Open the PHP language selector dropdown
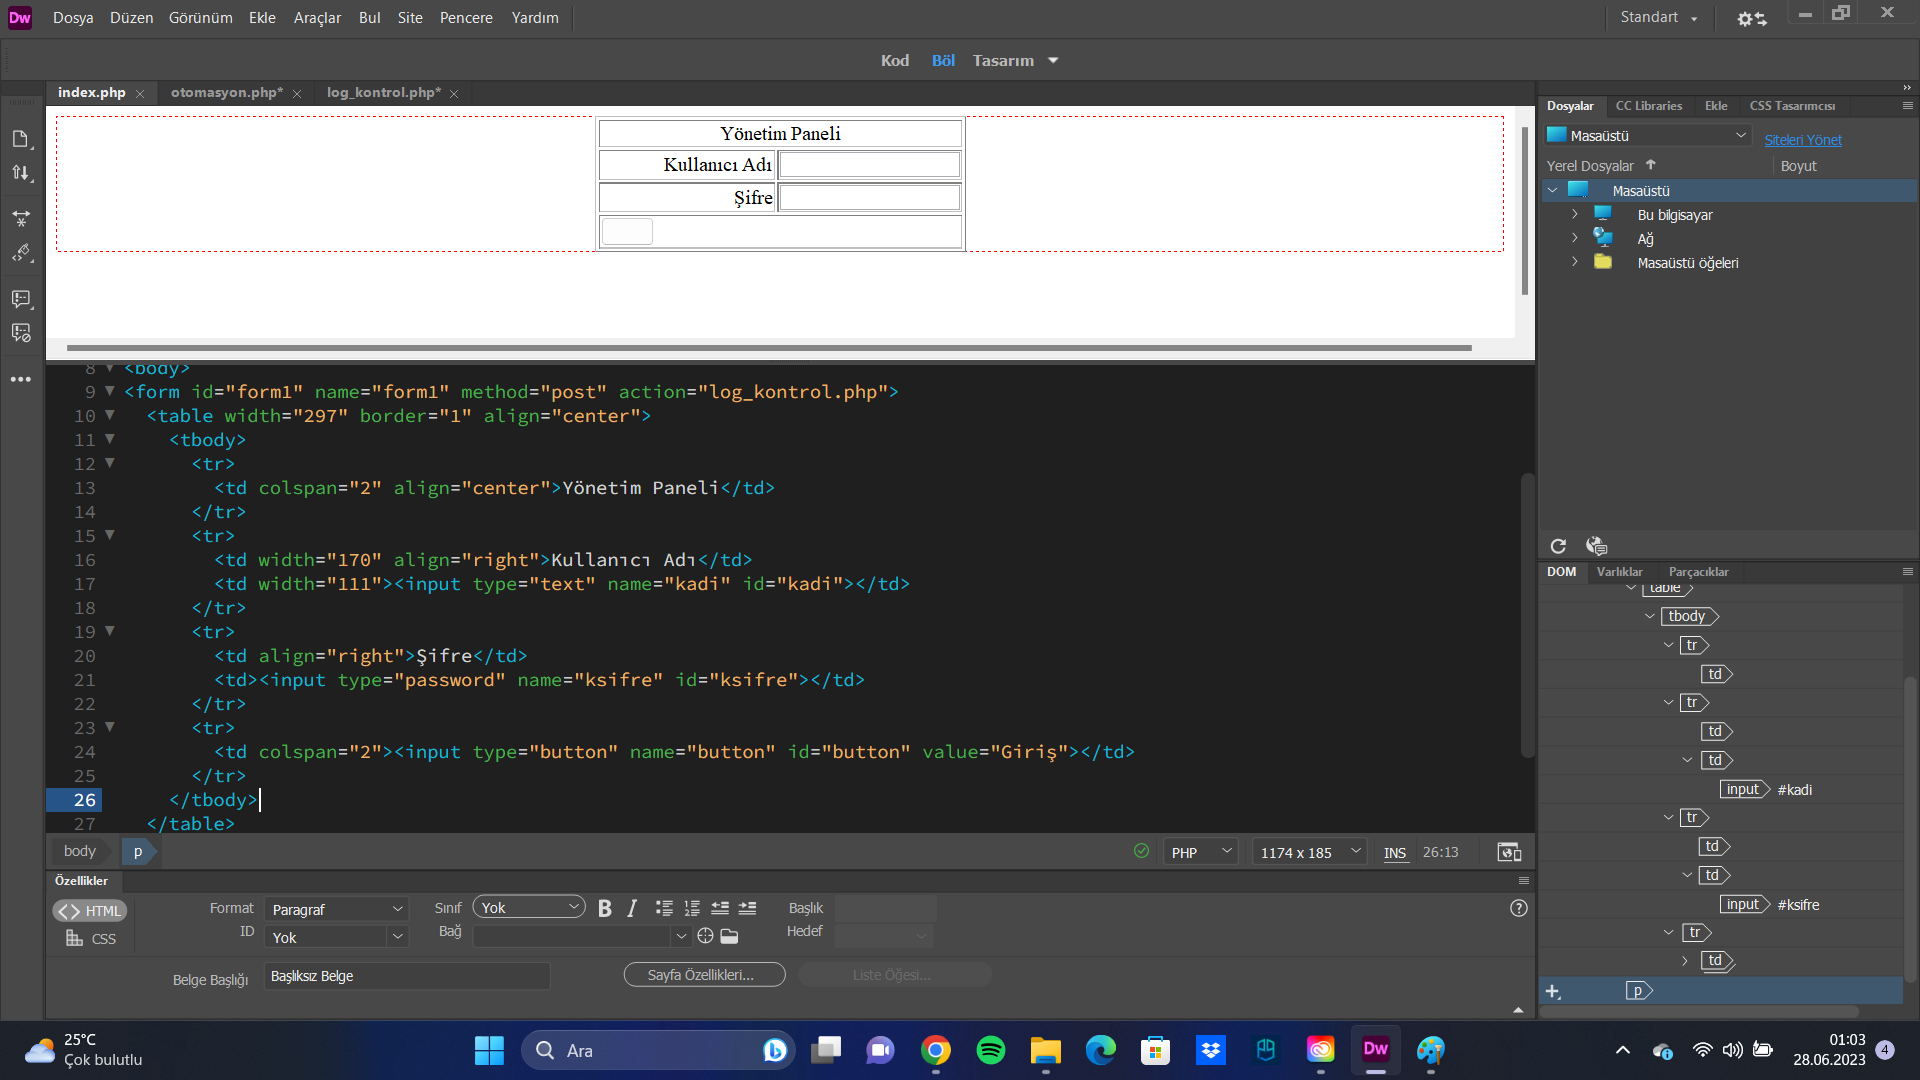The width and height of the screenshot is (1920, 1080). click(x=1200, y=852)
